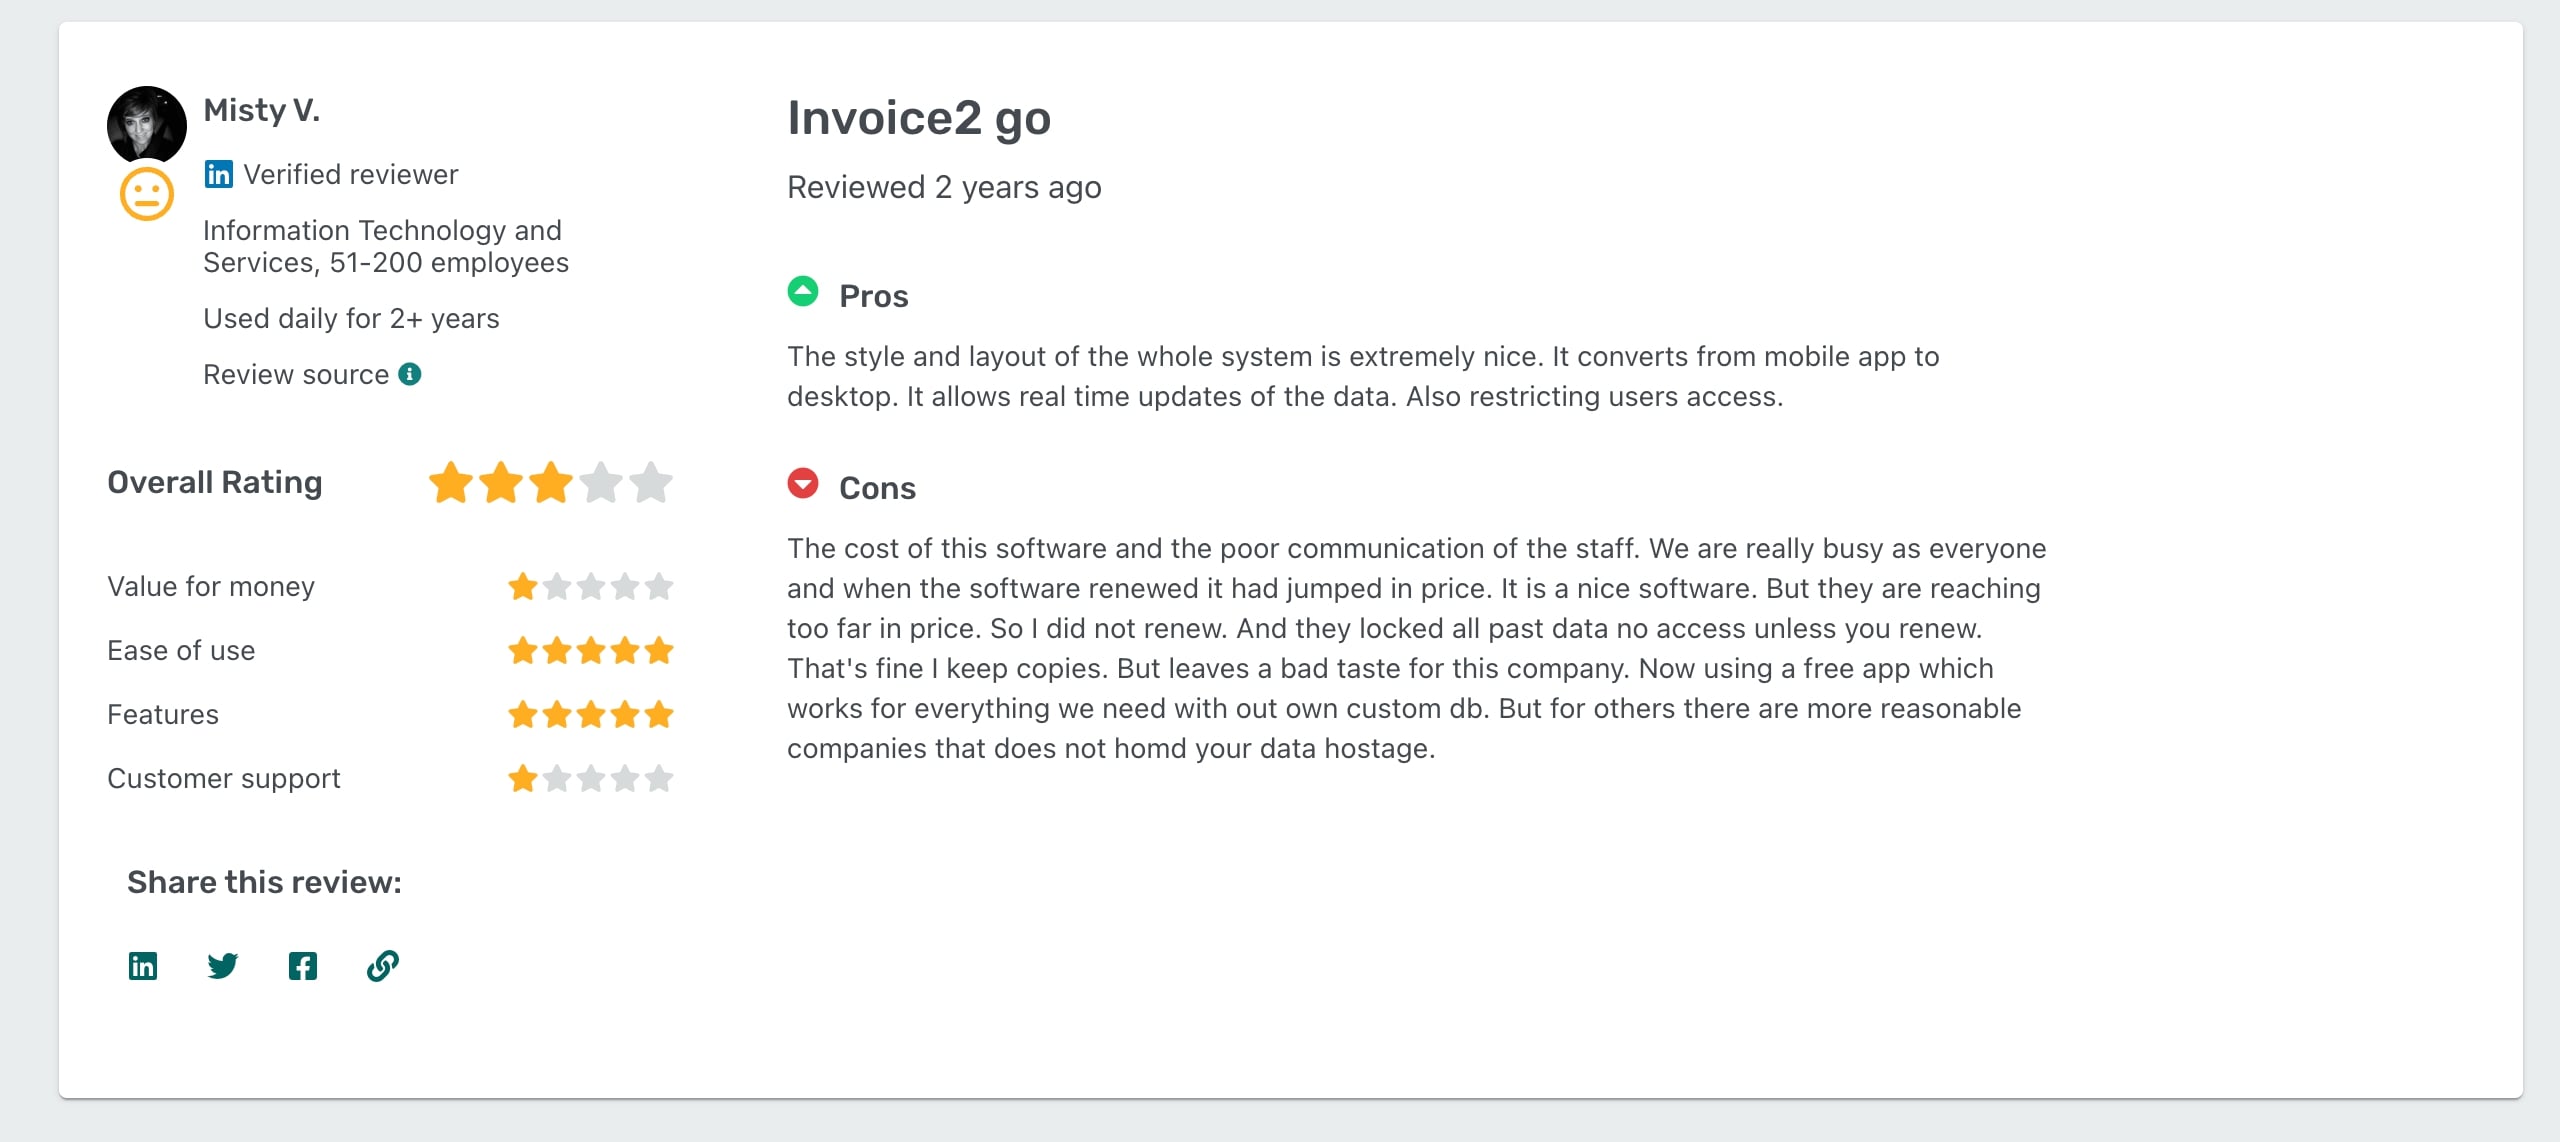Screen dimensions: 2560x1142
Task: Select the third Overall Rating star
Action: click(552, 482)
